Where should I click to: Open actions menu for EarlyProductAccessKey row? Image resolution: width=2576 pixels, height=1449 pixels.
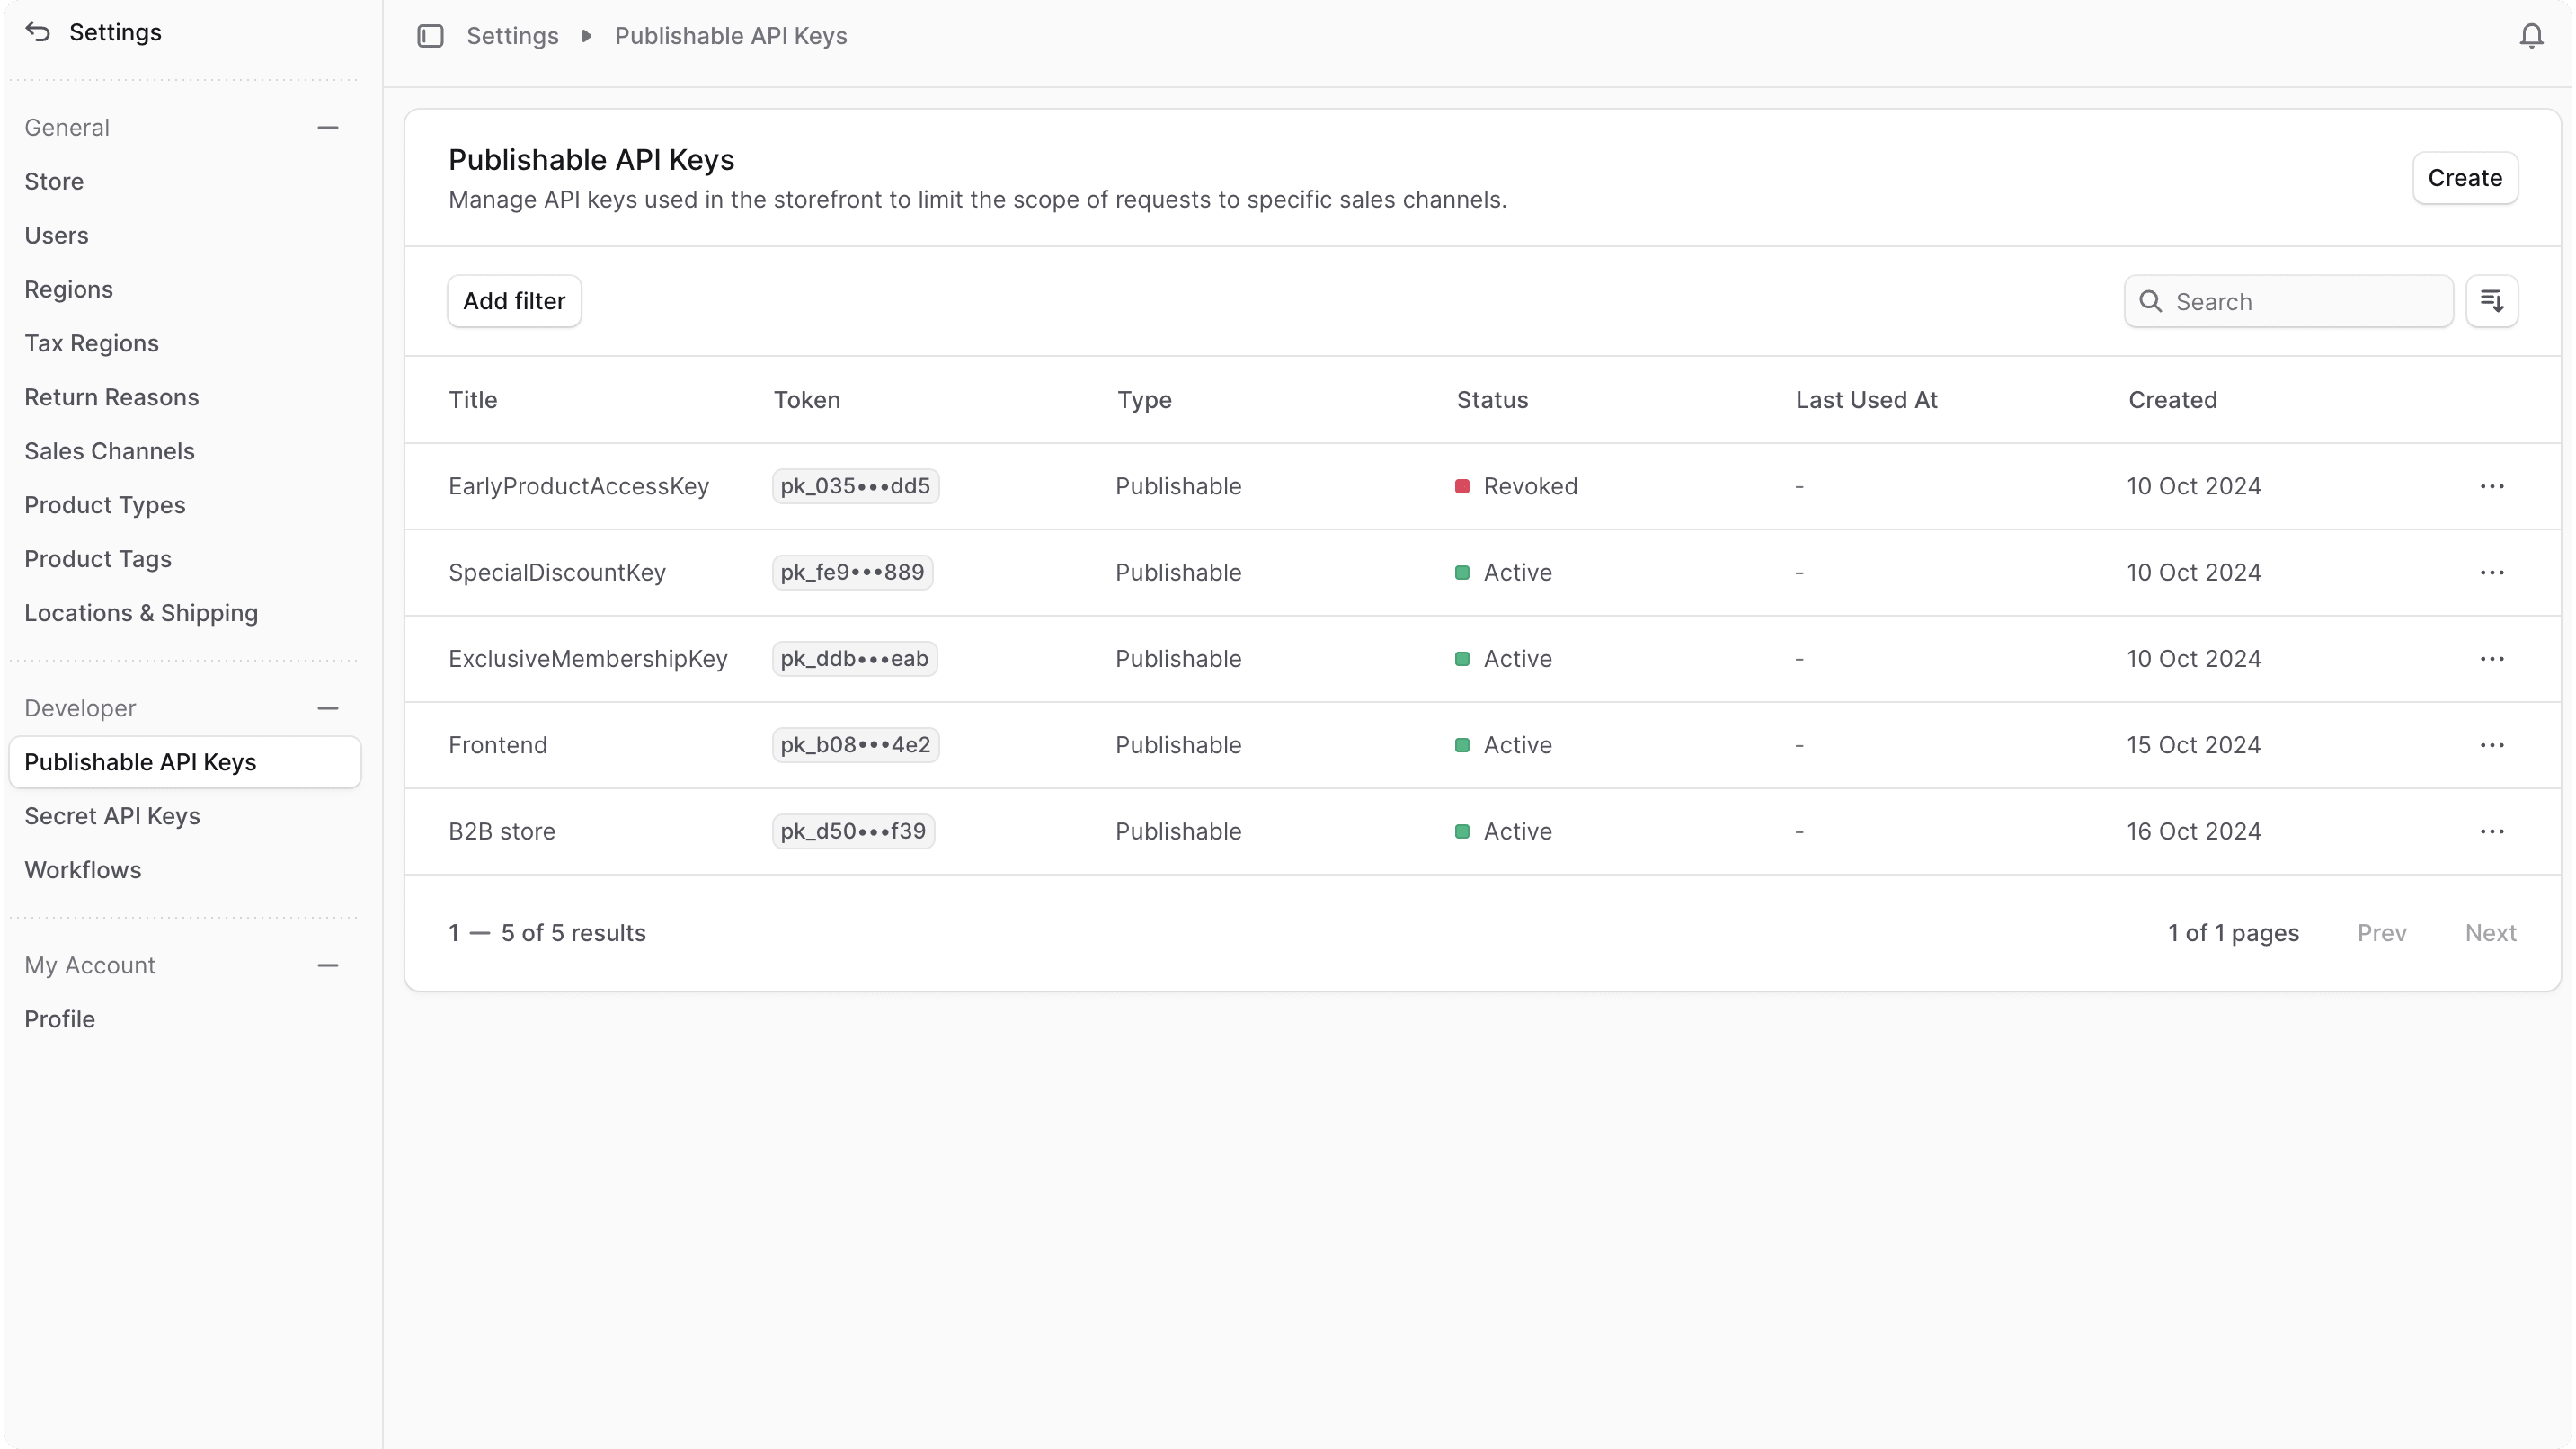[x=2491, y=486]
